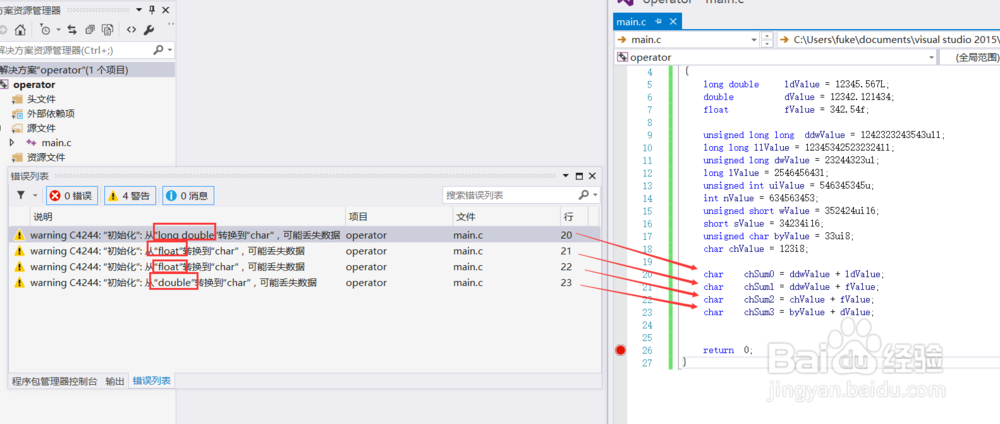
Task: Close the Solution Explorer panel
Action: pos(166,10)
